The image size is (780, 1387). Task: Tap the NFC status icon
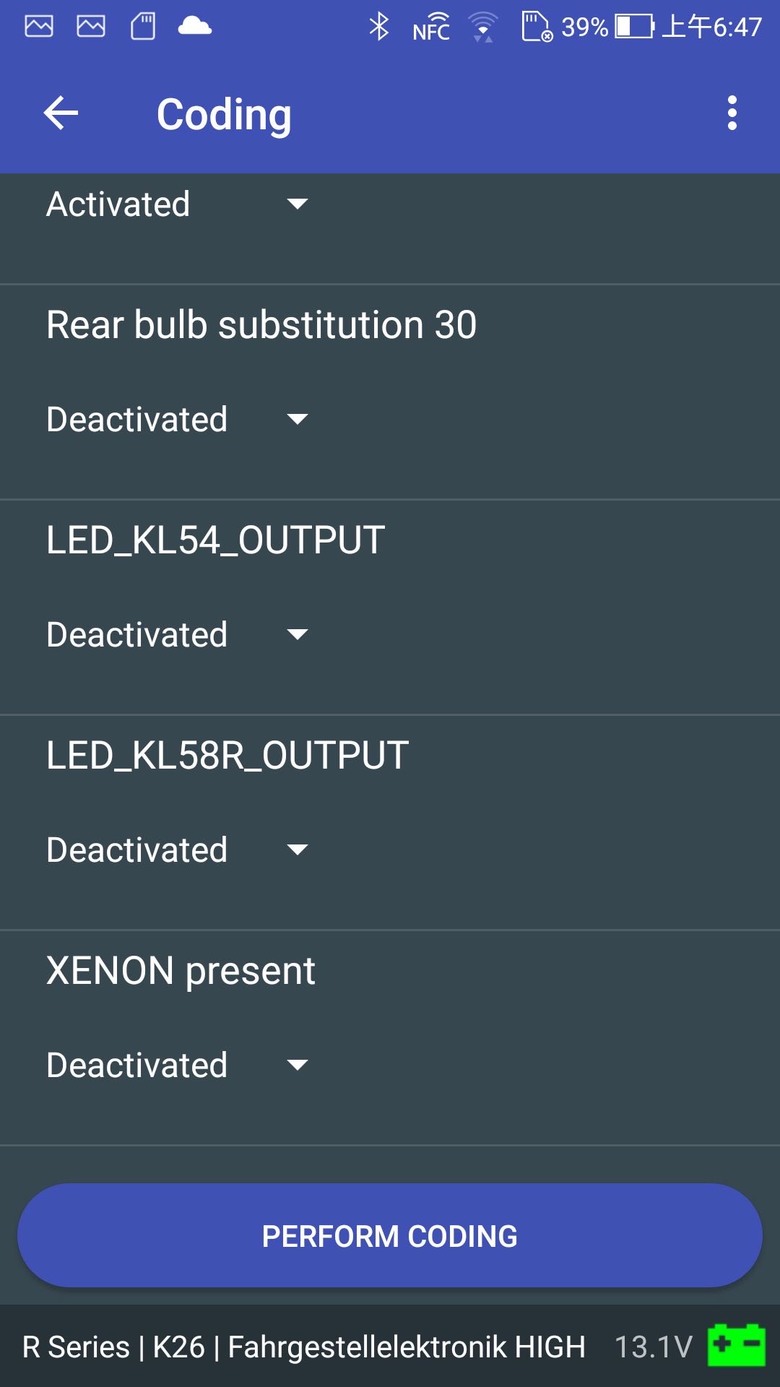(431, 30)
